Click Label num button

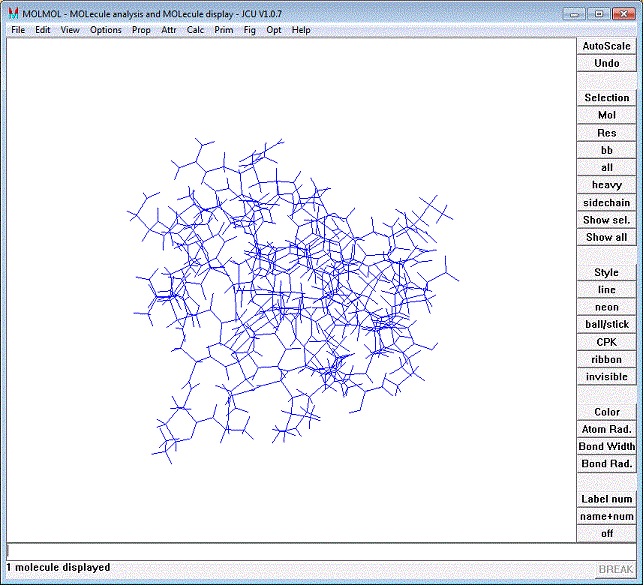point(607,499)
